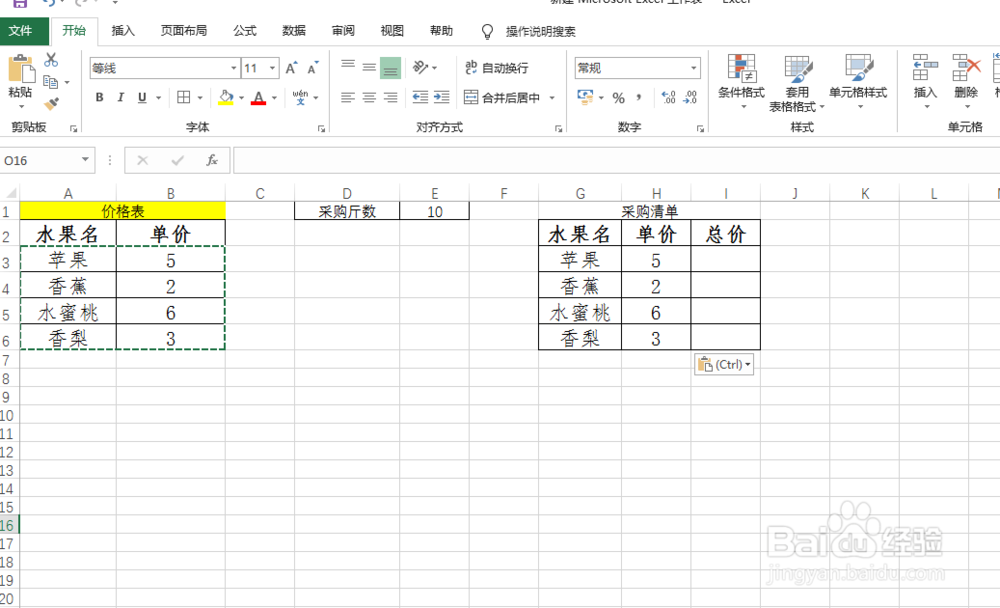Click the 操作说明搜索 search box

click(x=540, y=31)
